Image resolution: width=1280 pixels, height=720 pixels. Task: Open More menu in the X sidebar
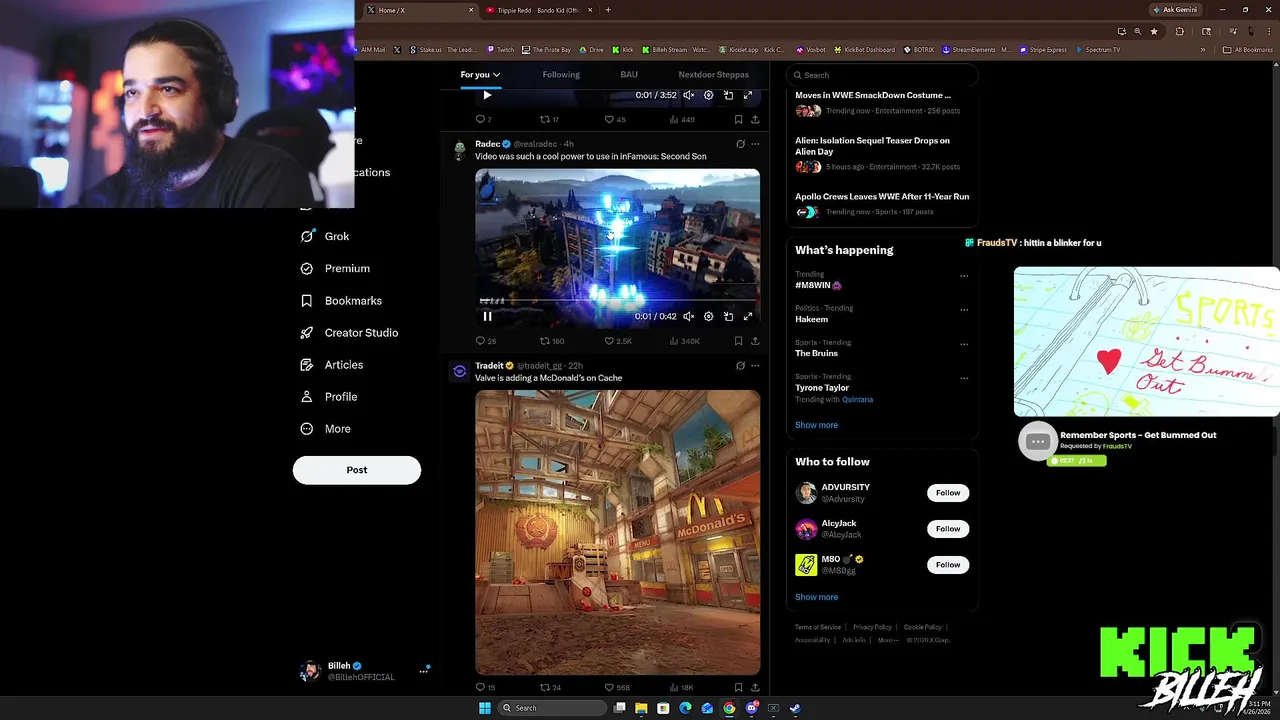(326, 429)
